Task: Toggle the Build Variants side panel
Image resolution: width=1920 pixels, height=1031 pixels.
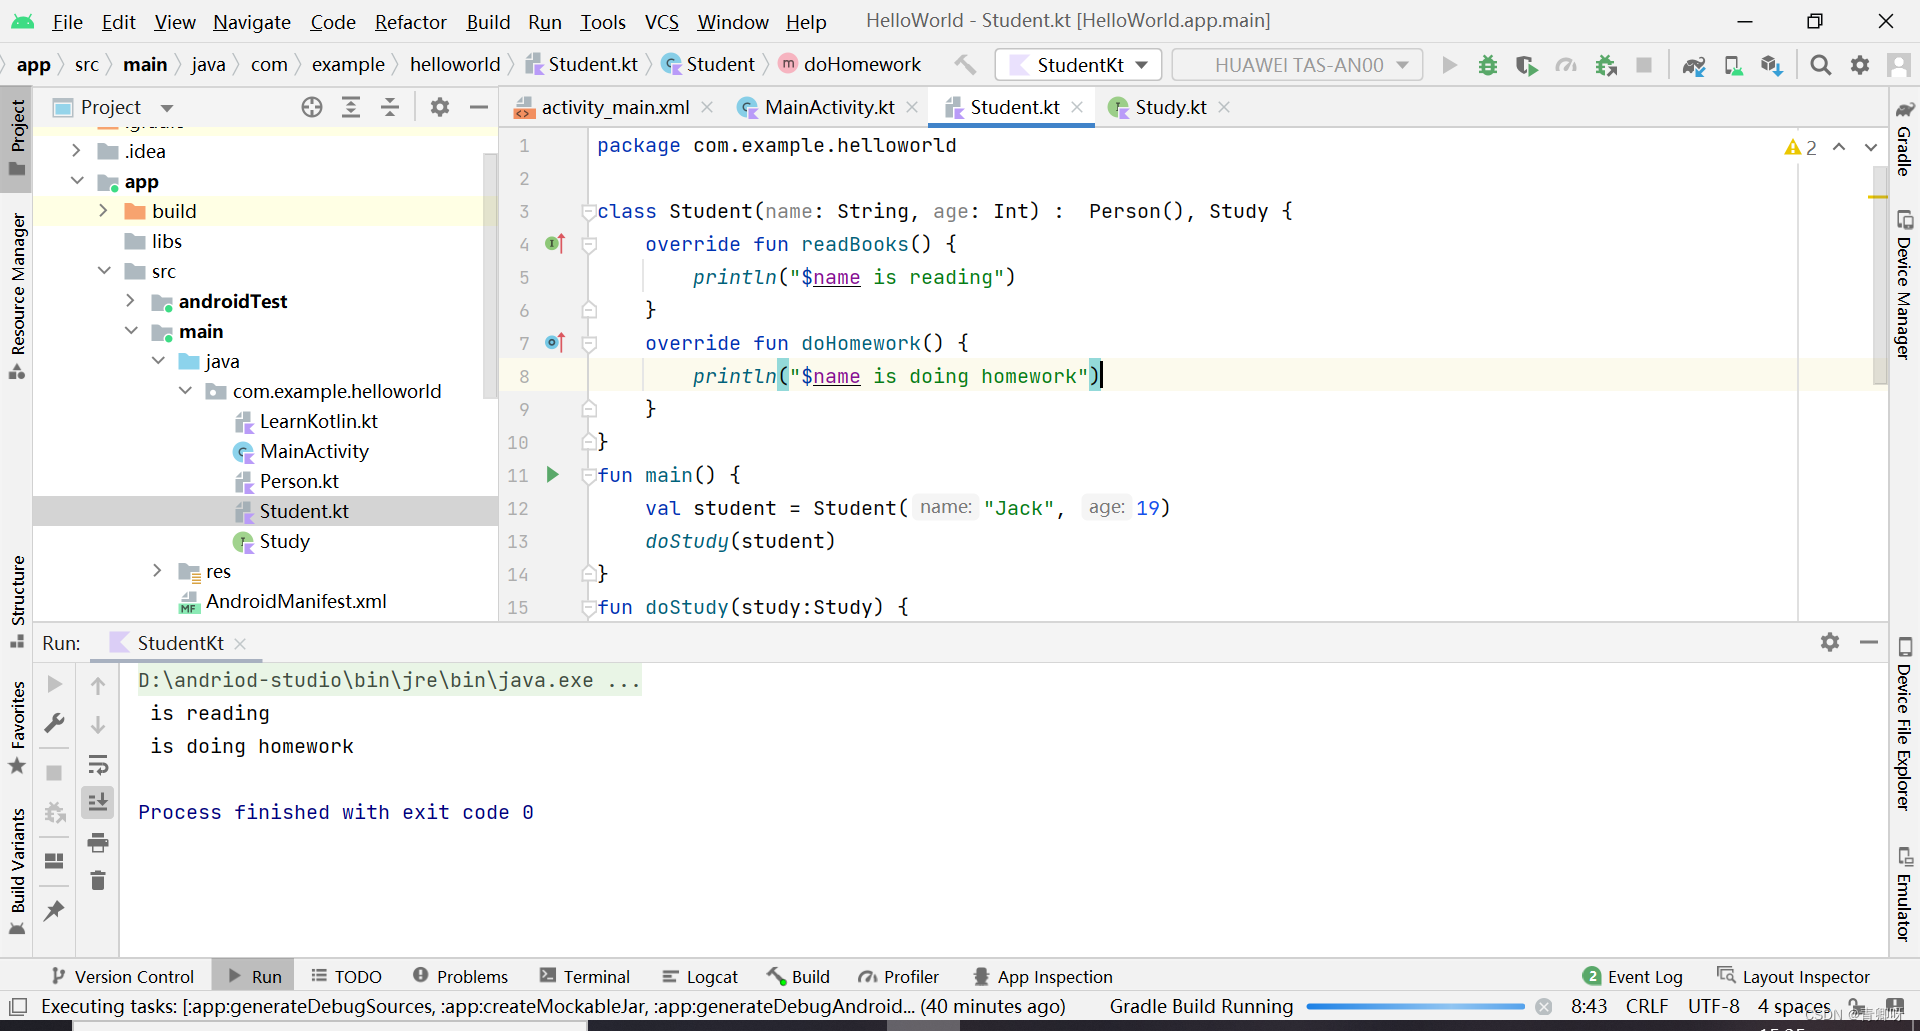Action: [x=17, y=870]
